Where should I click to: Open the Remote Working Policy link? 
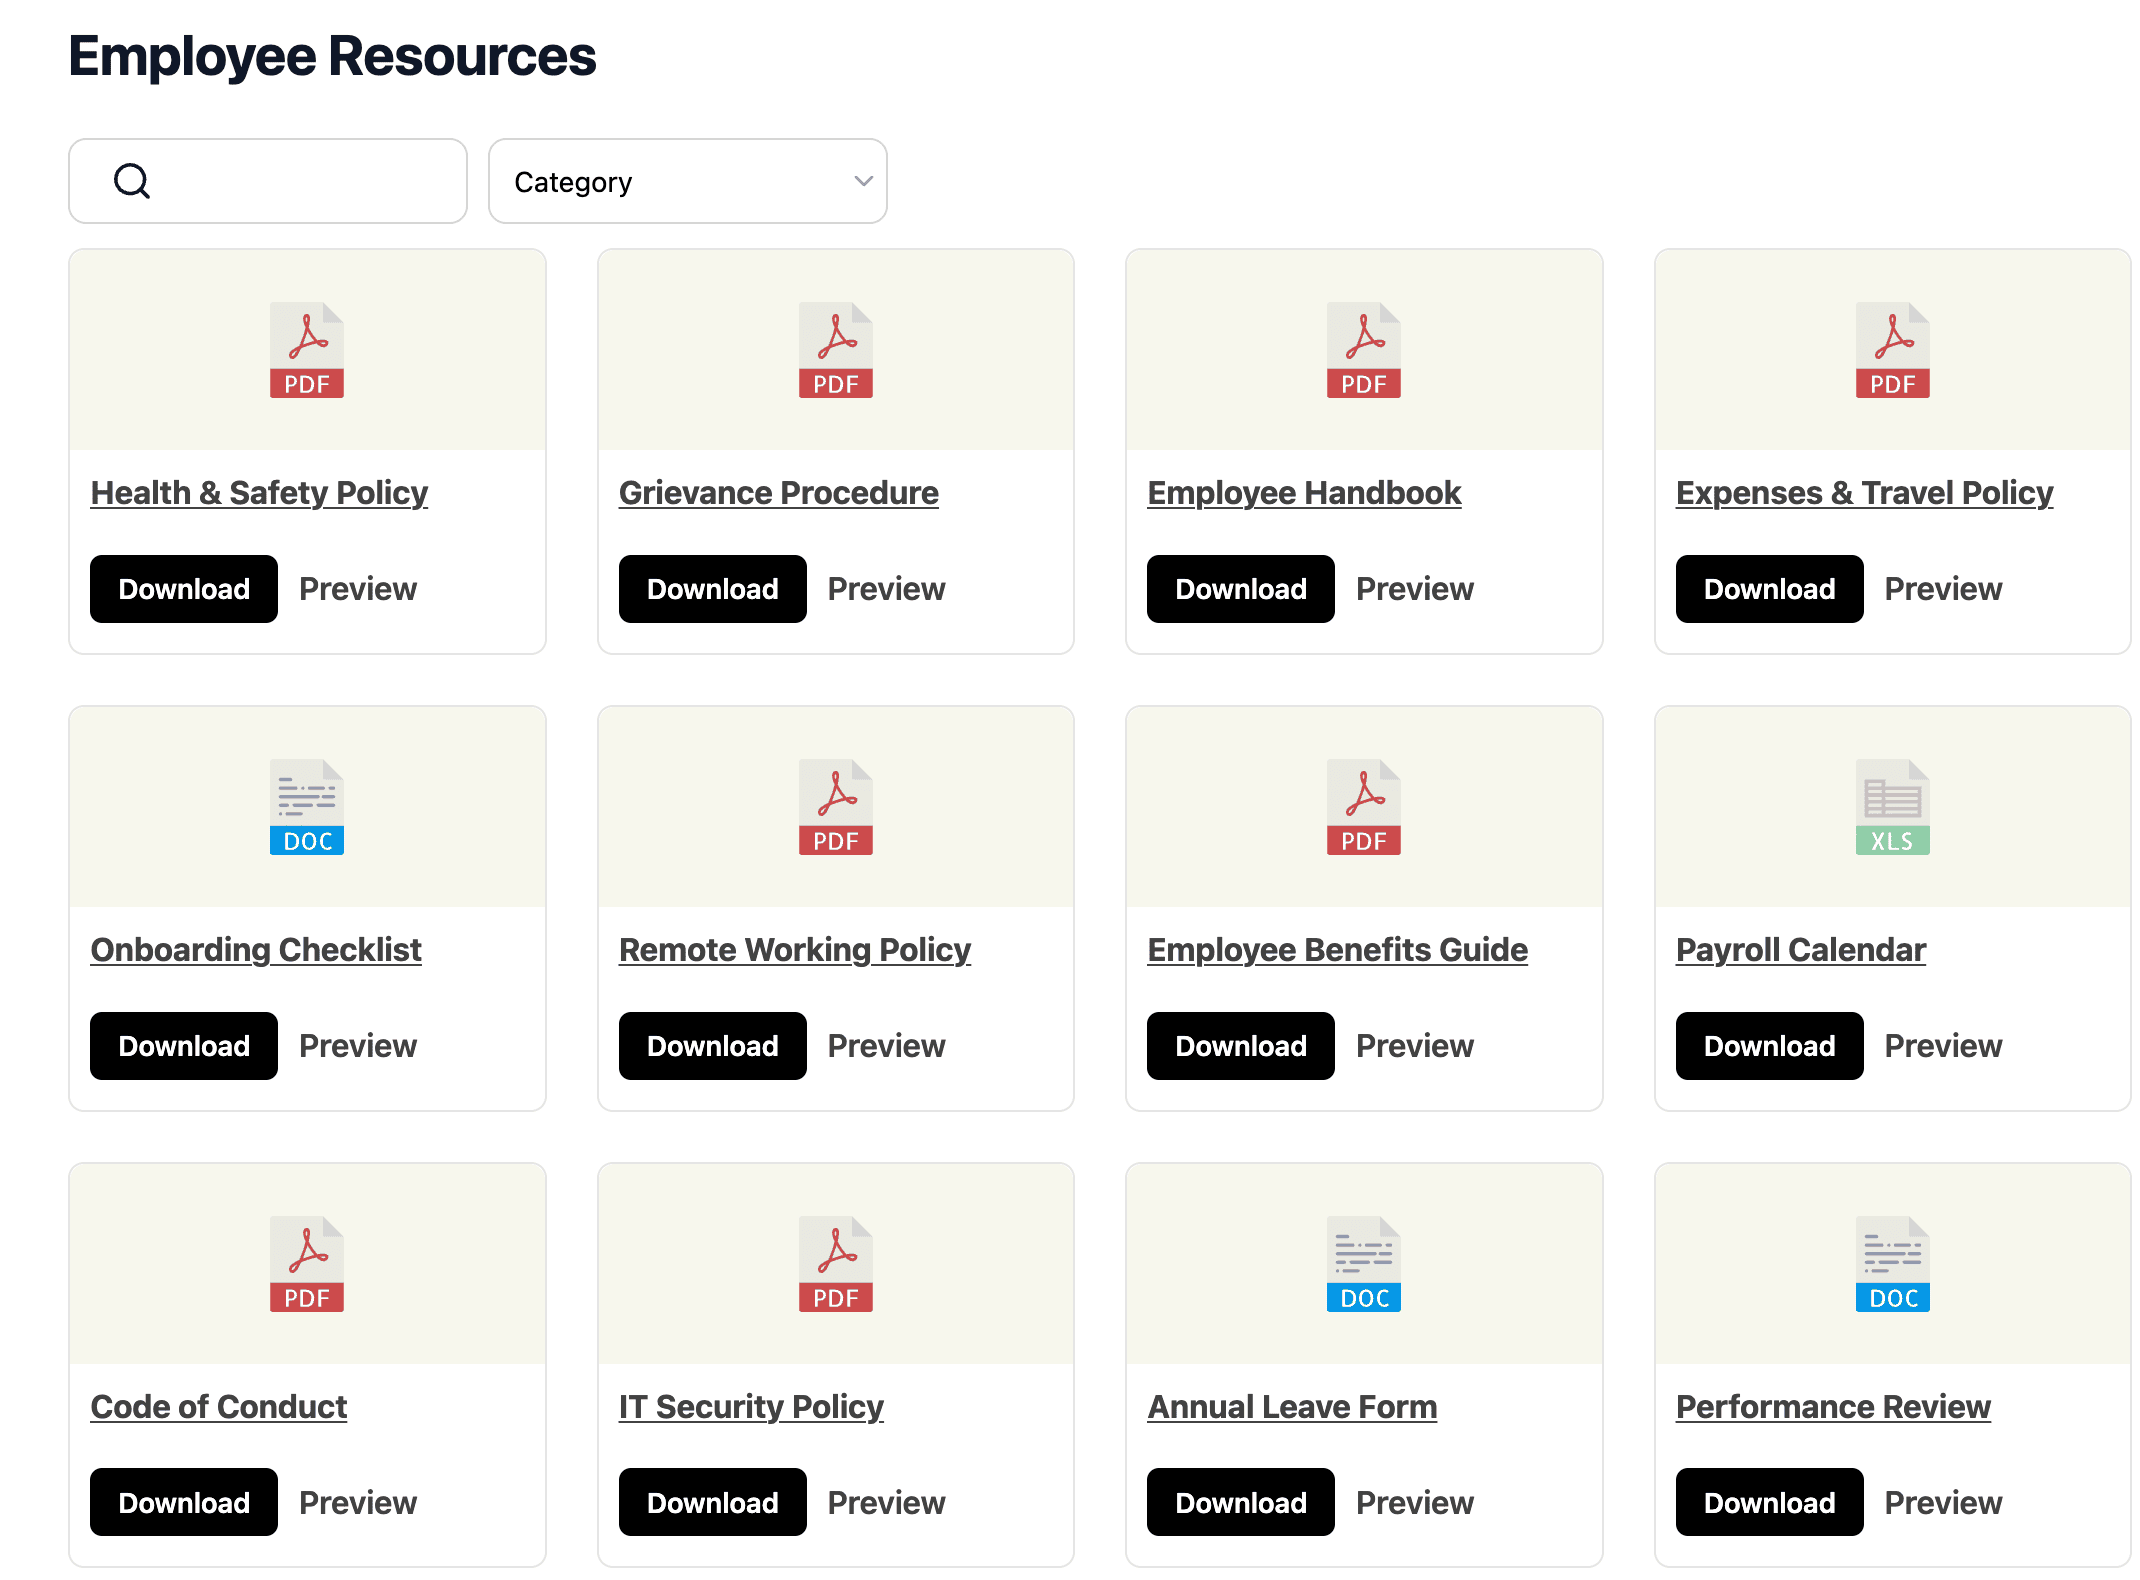tap(795, 950)
